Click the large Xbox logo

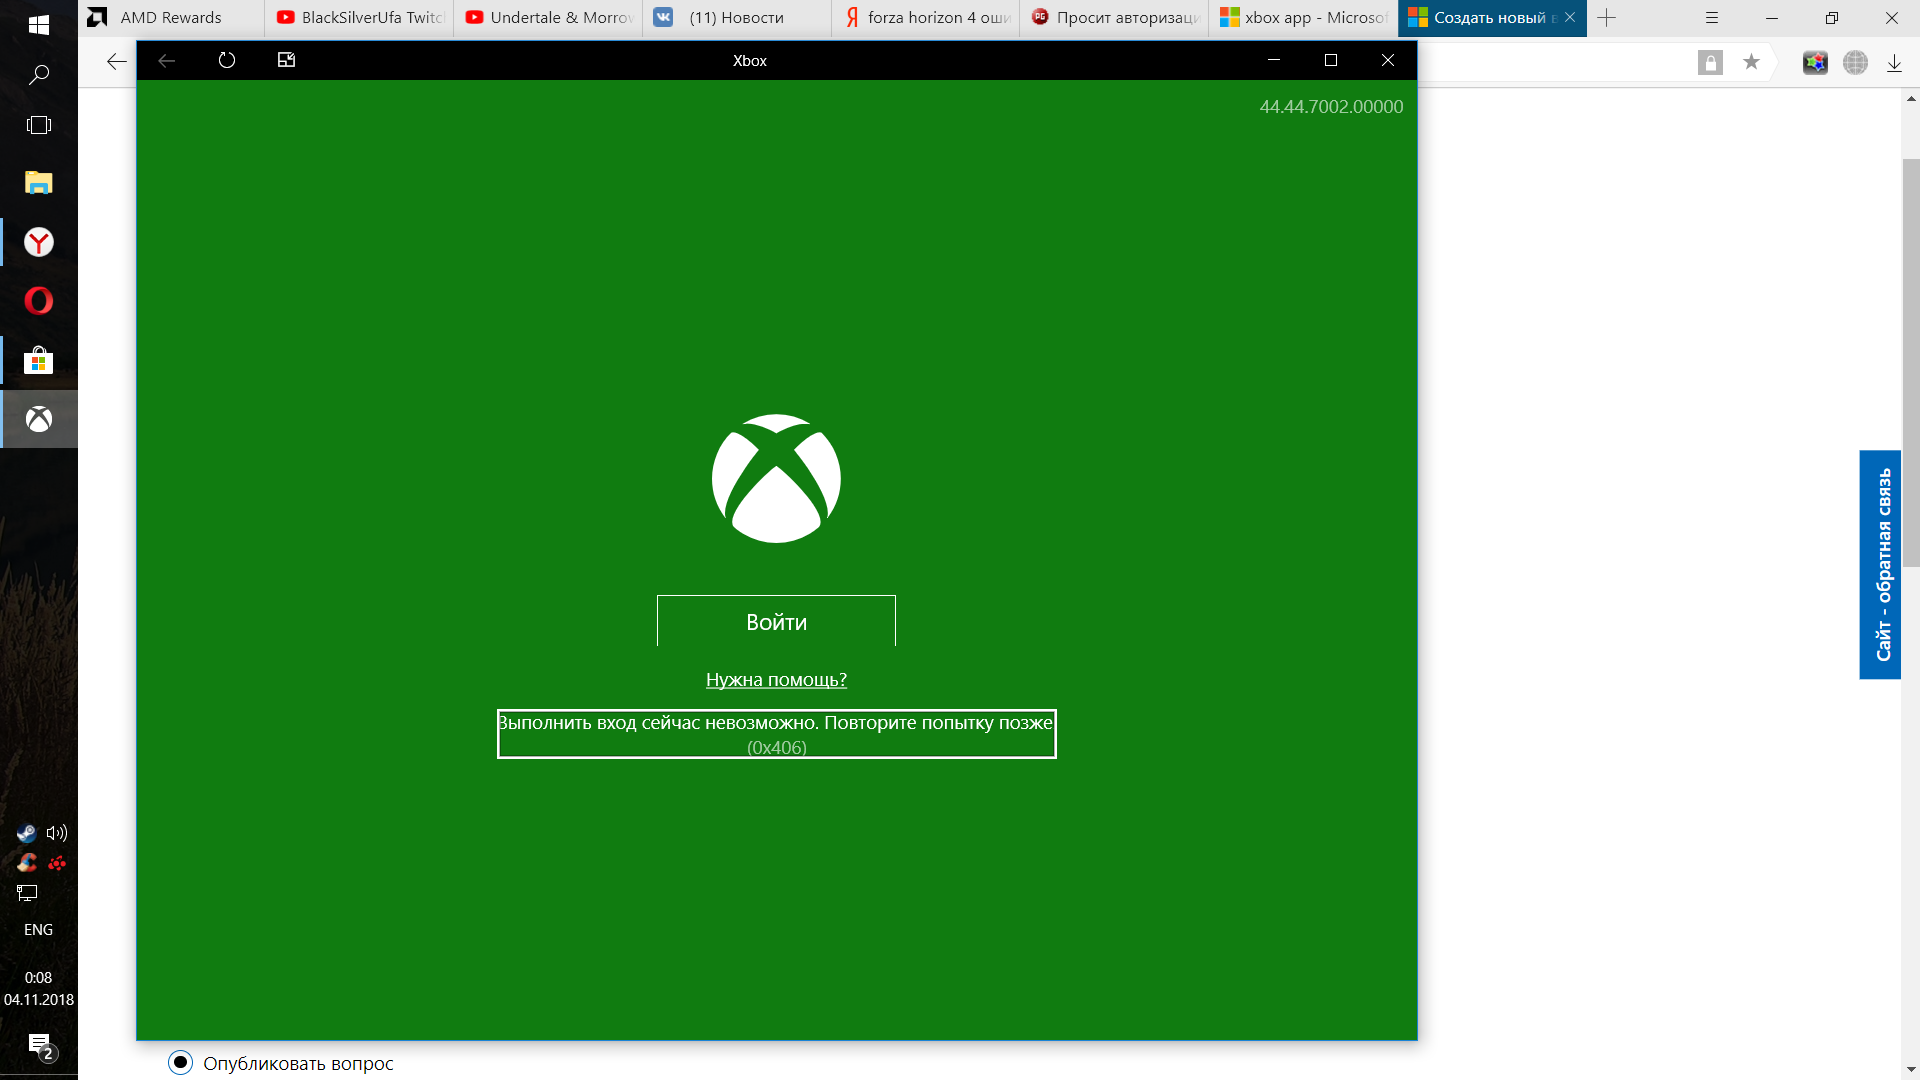(776, 478)
